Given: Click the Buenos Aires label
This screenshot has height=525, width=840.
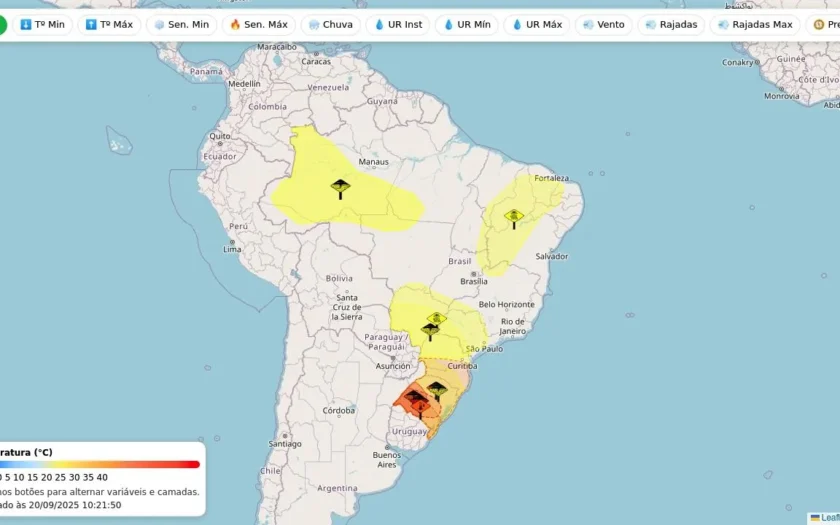Looking at the screenshot, I should (387, 460).
